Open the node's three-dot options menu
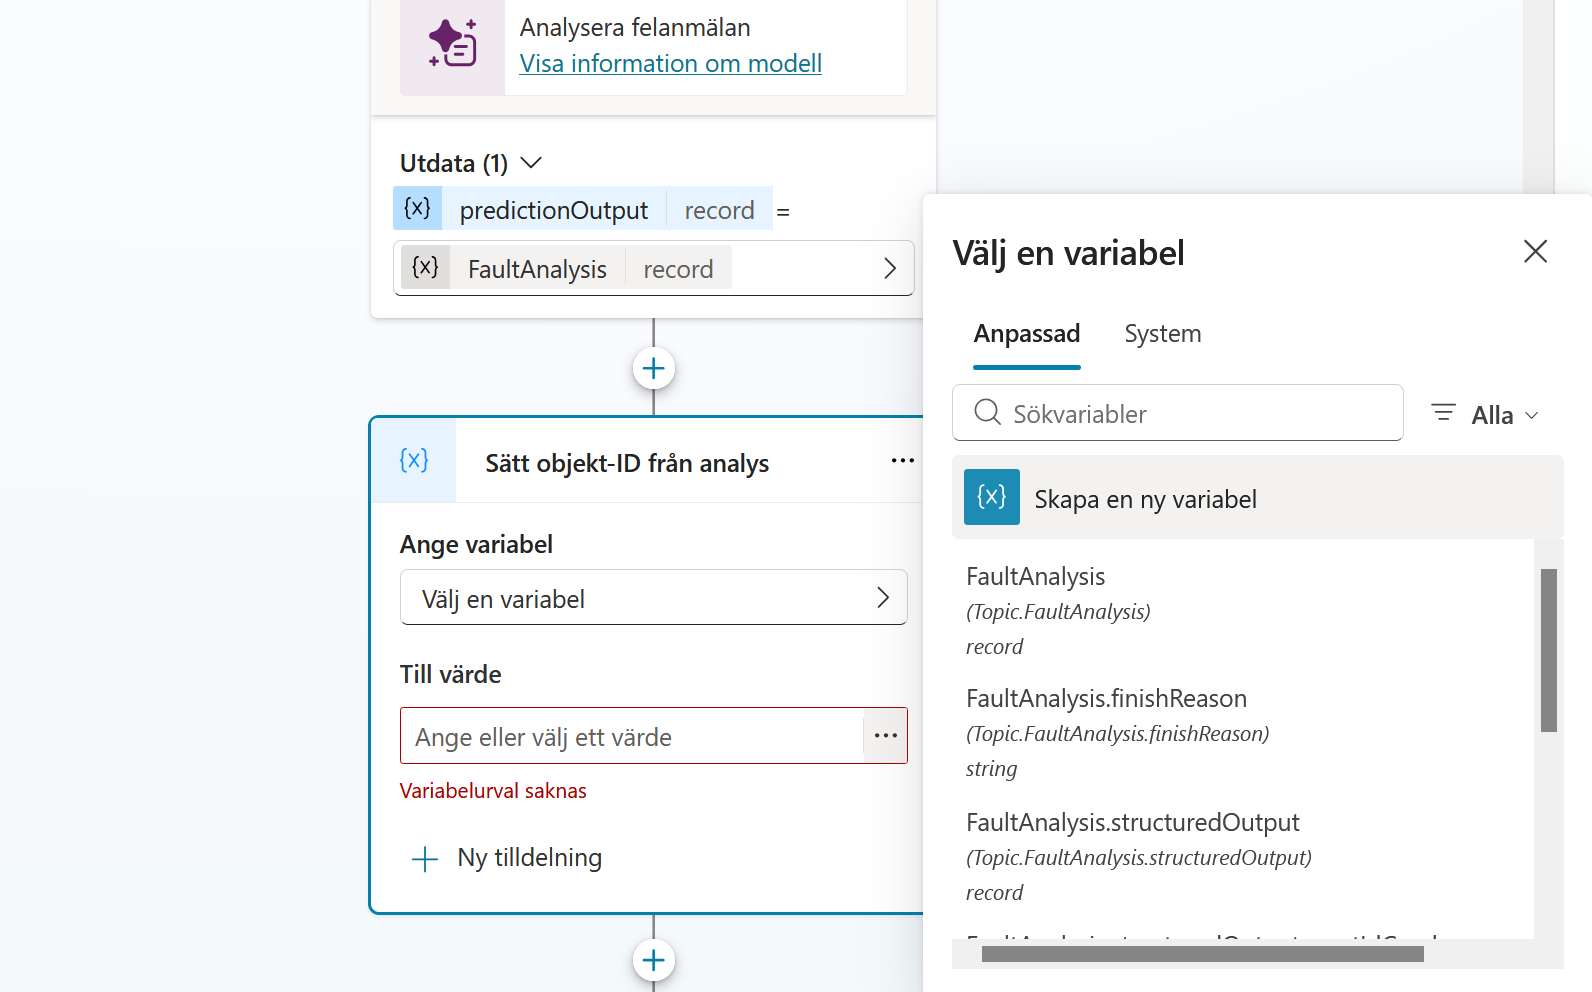Image resolution: width=1592 pixels, height=992 pixels. [902, 461]
